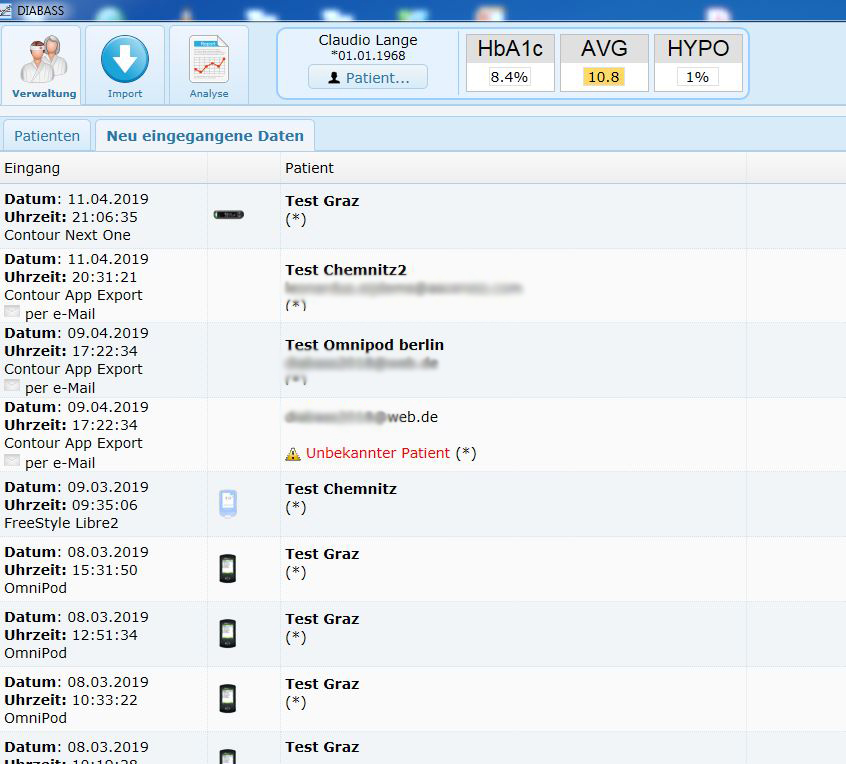Click the Uhrzeit 20:31:21 text
This screenshot has width=846, height=764.
[x=71, y=277]
